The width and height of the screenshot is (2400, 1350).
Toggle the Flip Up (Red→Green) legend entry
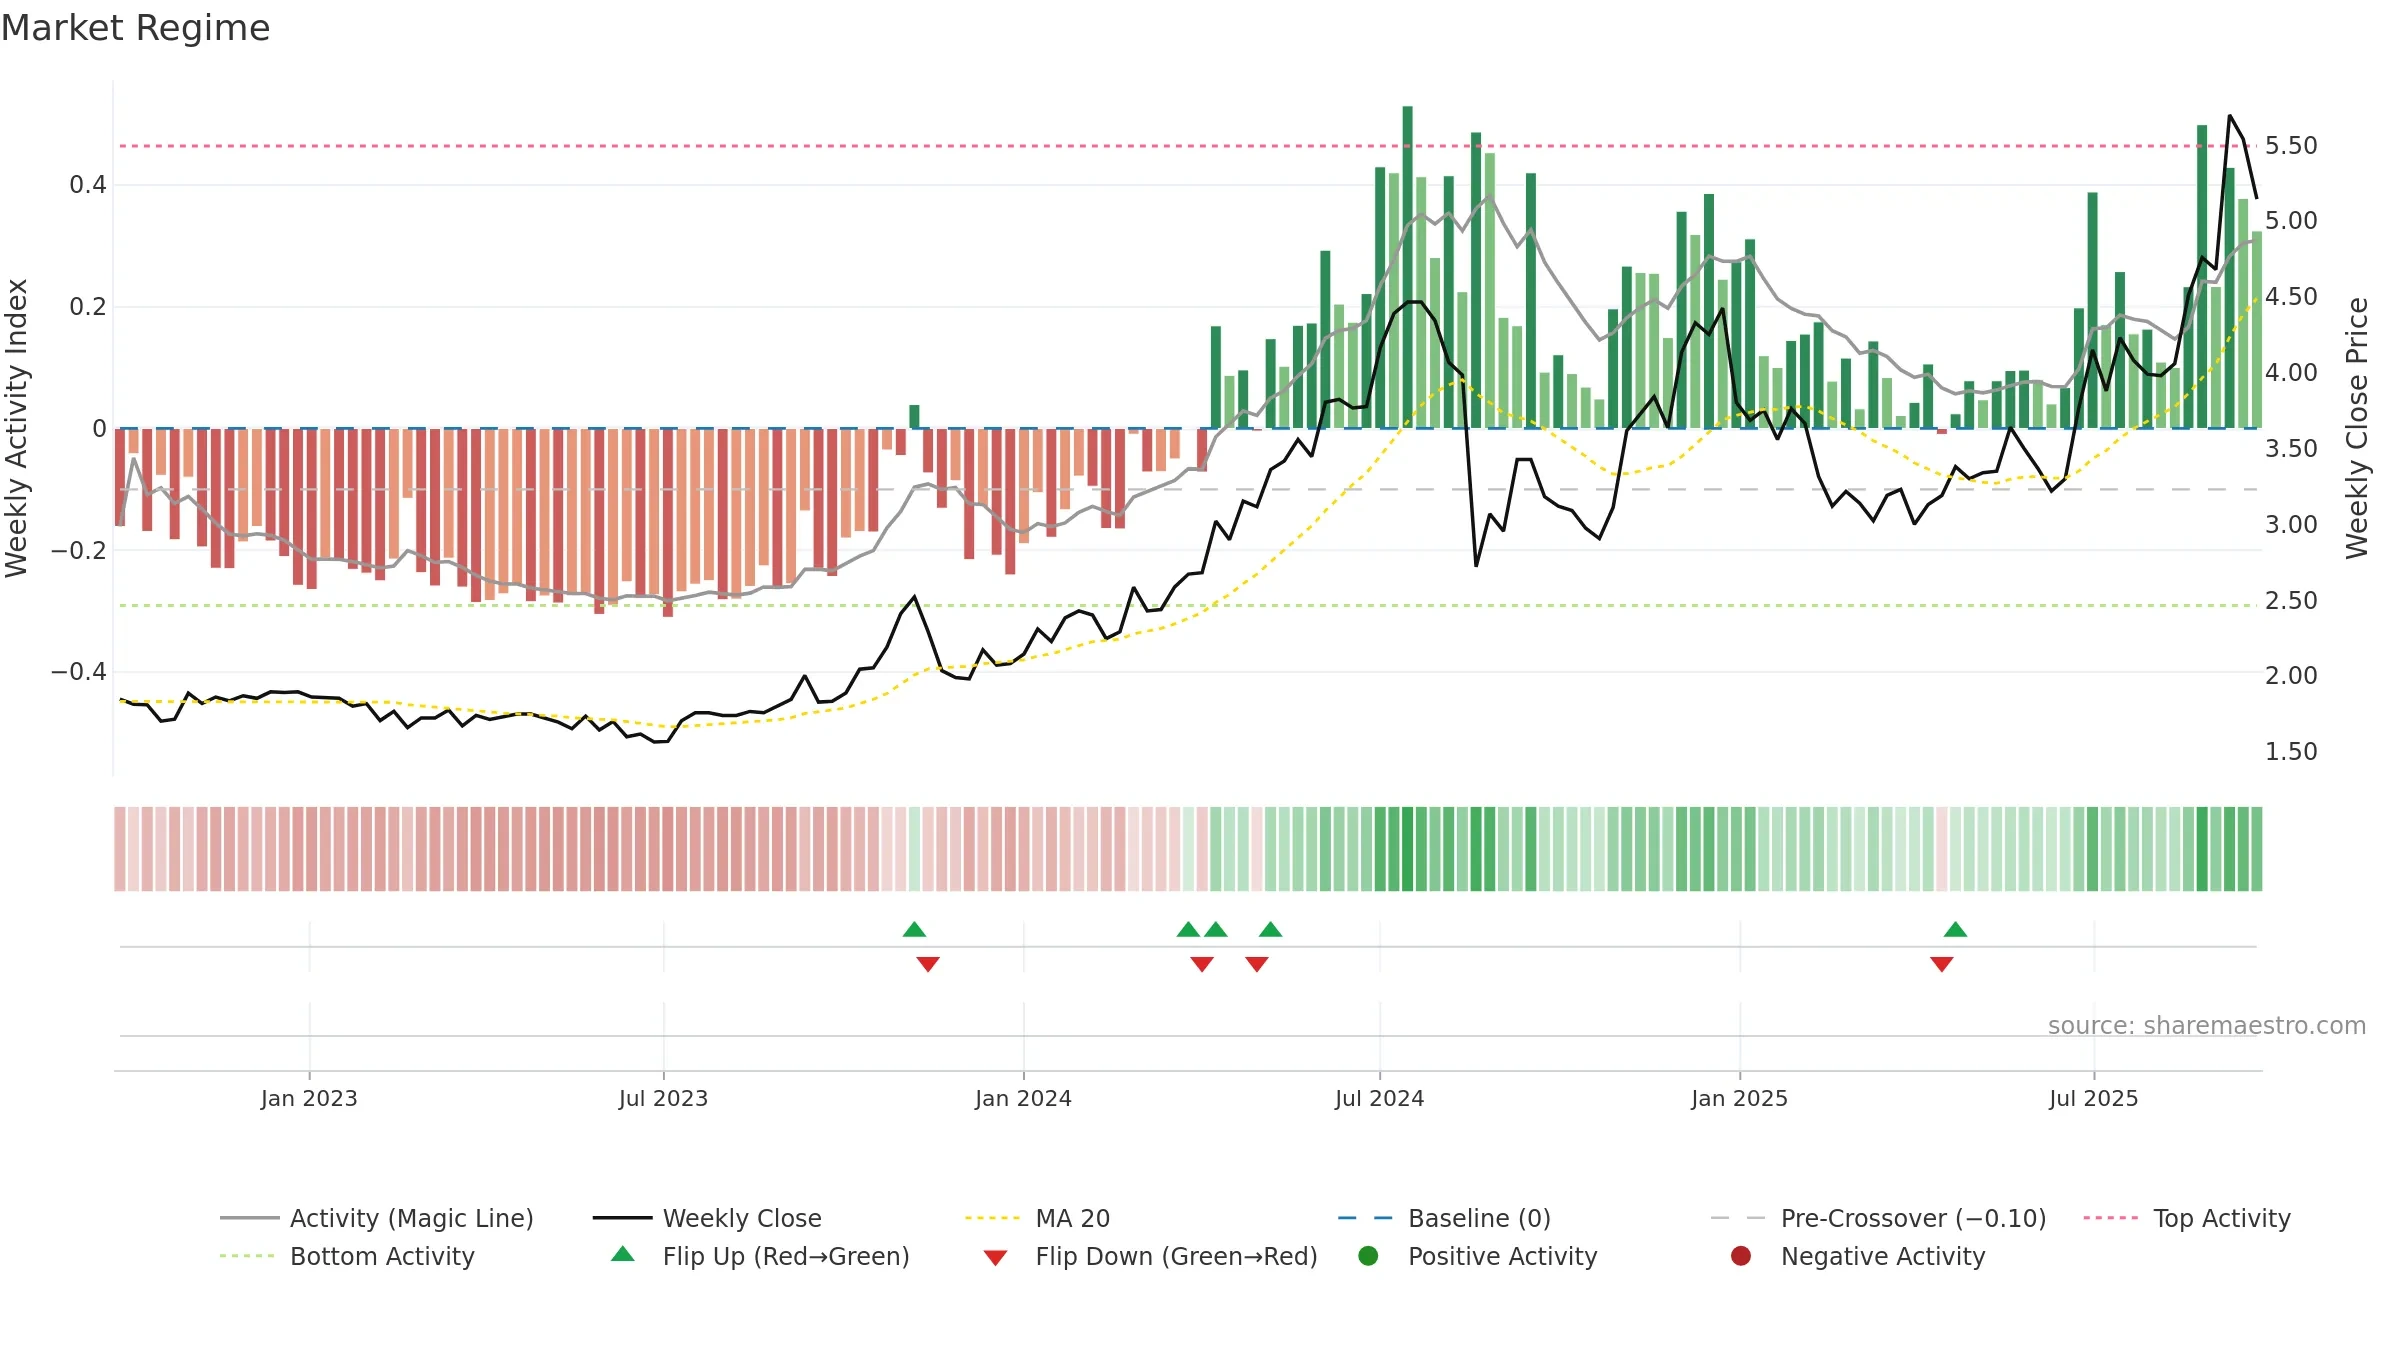click(760, 1256)
